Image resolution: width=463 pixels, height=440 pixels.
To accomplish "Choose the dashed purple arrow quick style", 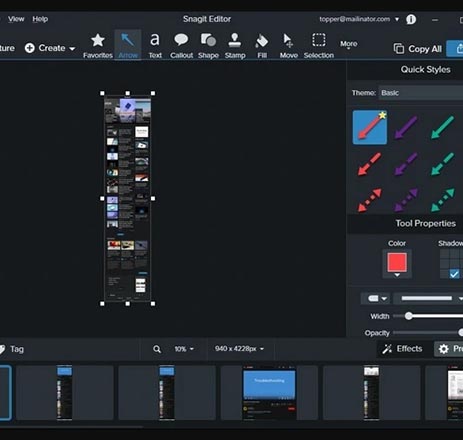I will coord(406,164).
